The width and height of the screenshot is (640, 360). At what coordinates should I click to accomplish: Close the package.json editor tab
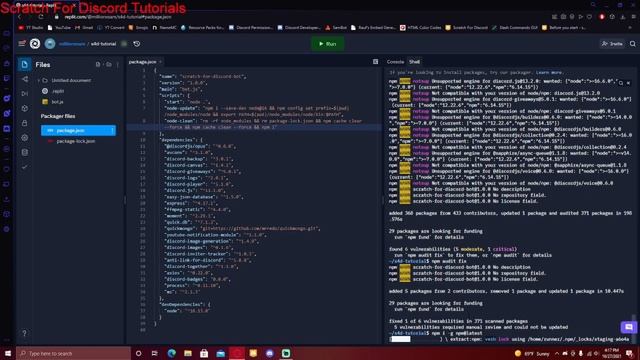(x=161, y=62)
